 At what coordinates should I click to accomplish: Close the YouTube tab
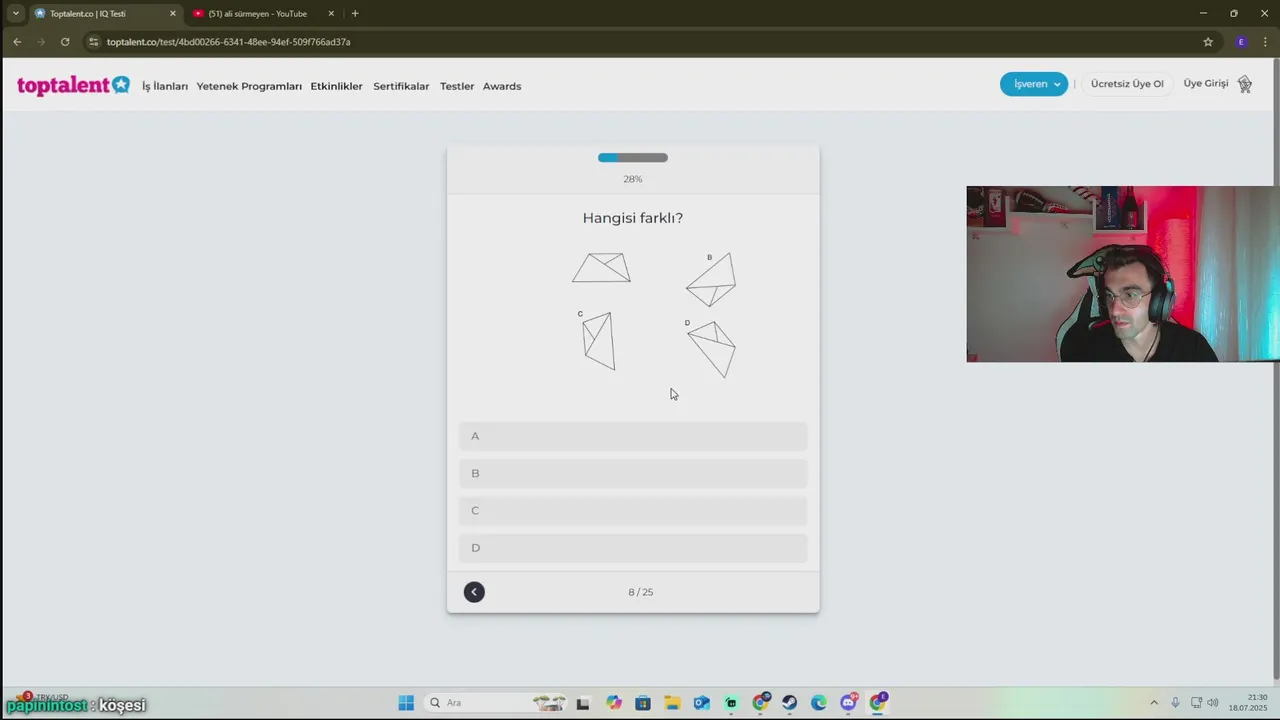(x=331, y=14)
